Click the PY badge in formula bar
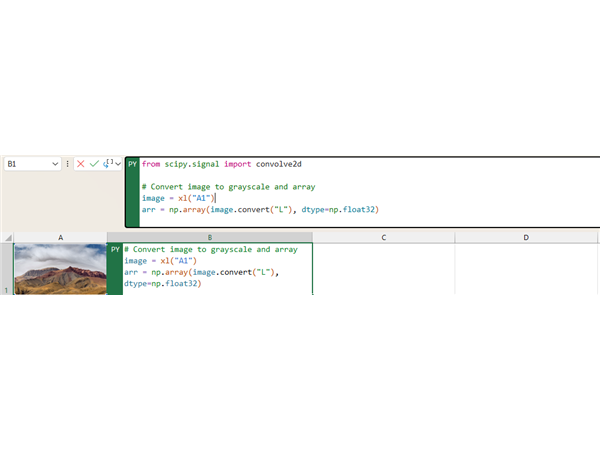 pos(132,163)
